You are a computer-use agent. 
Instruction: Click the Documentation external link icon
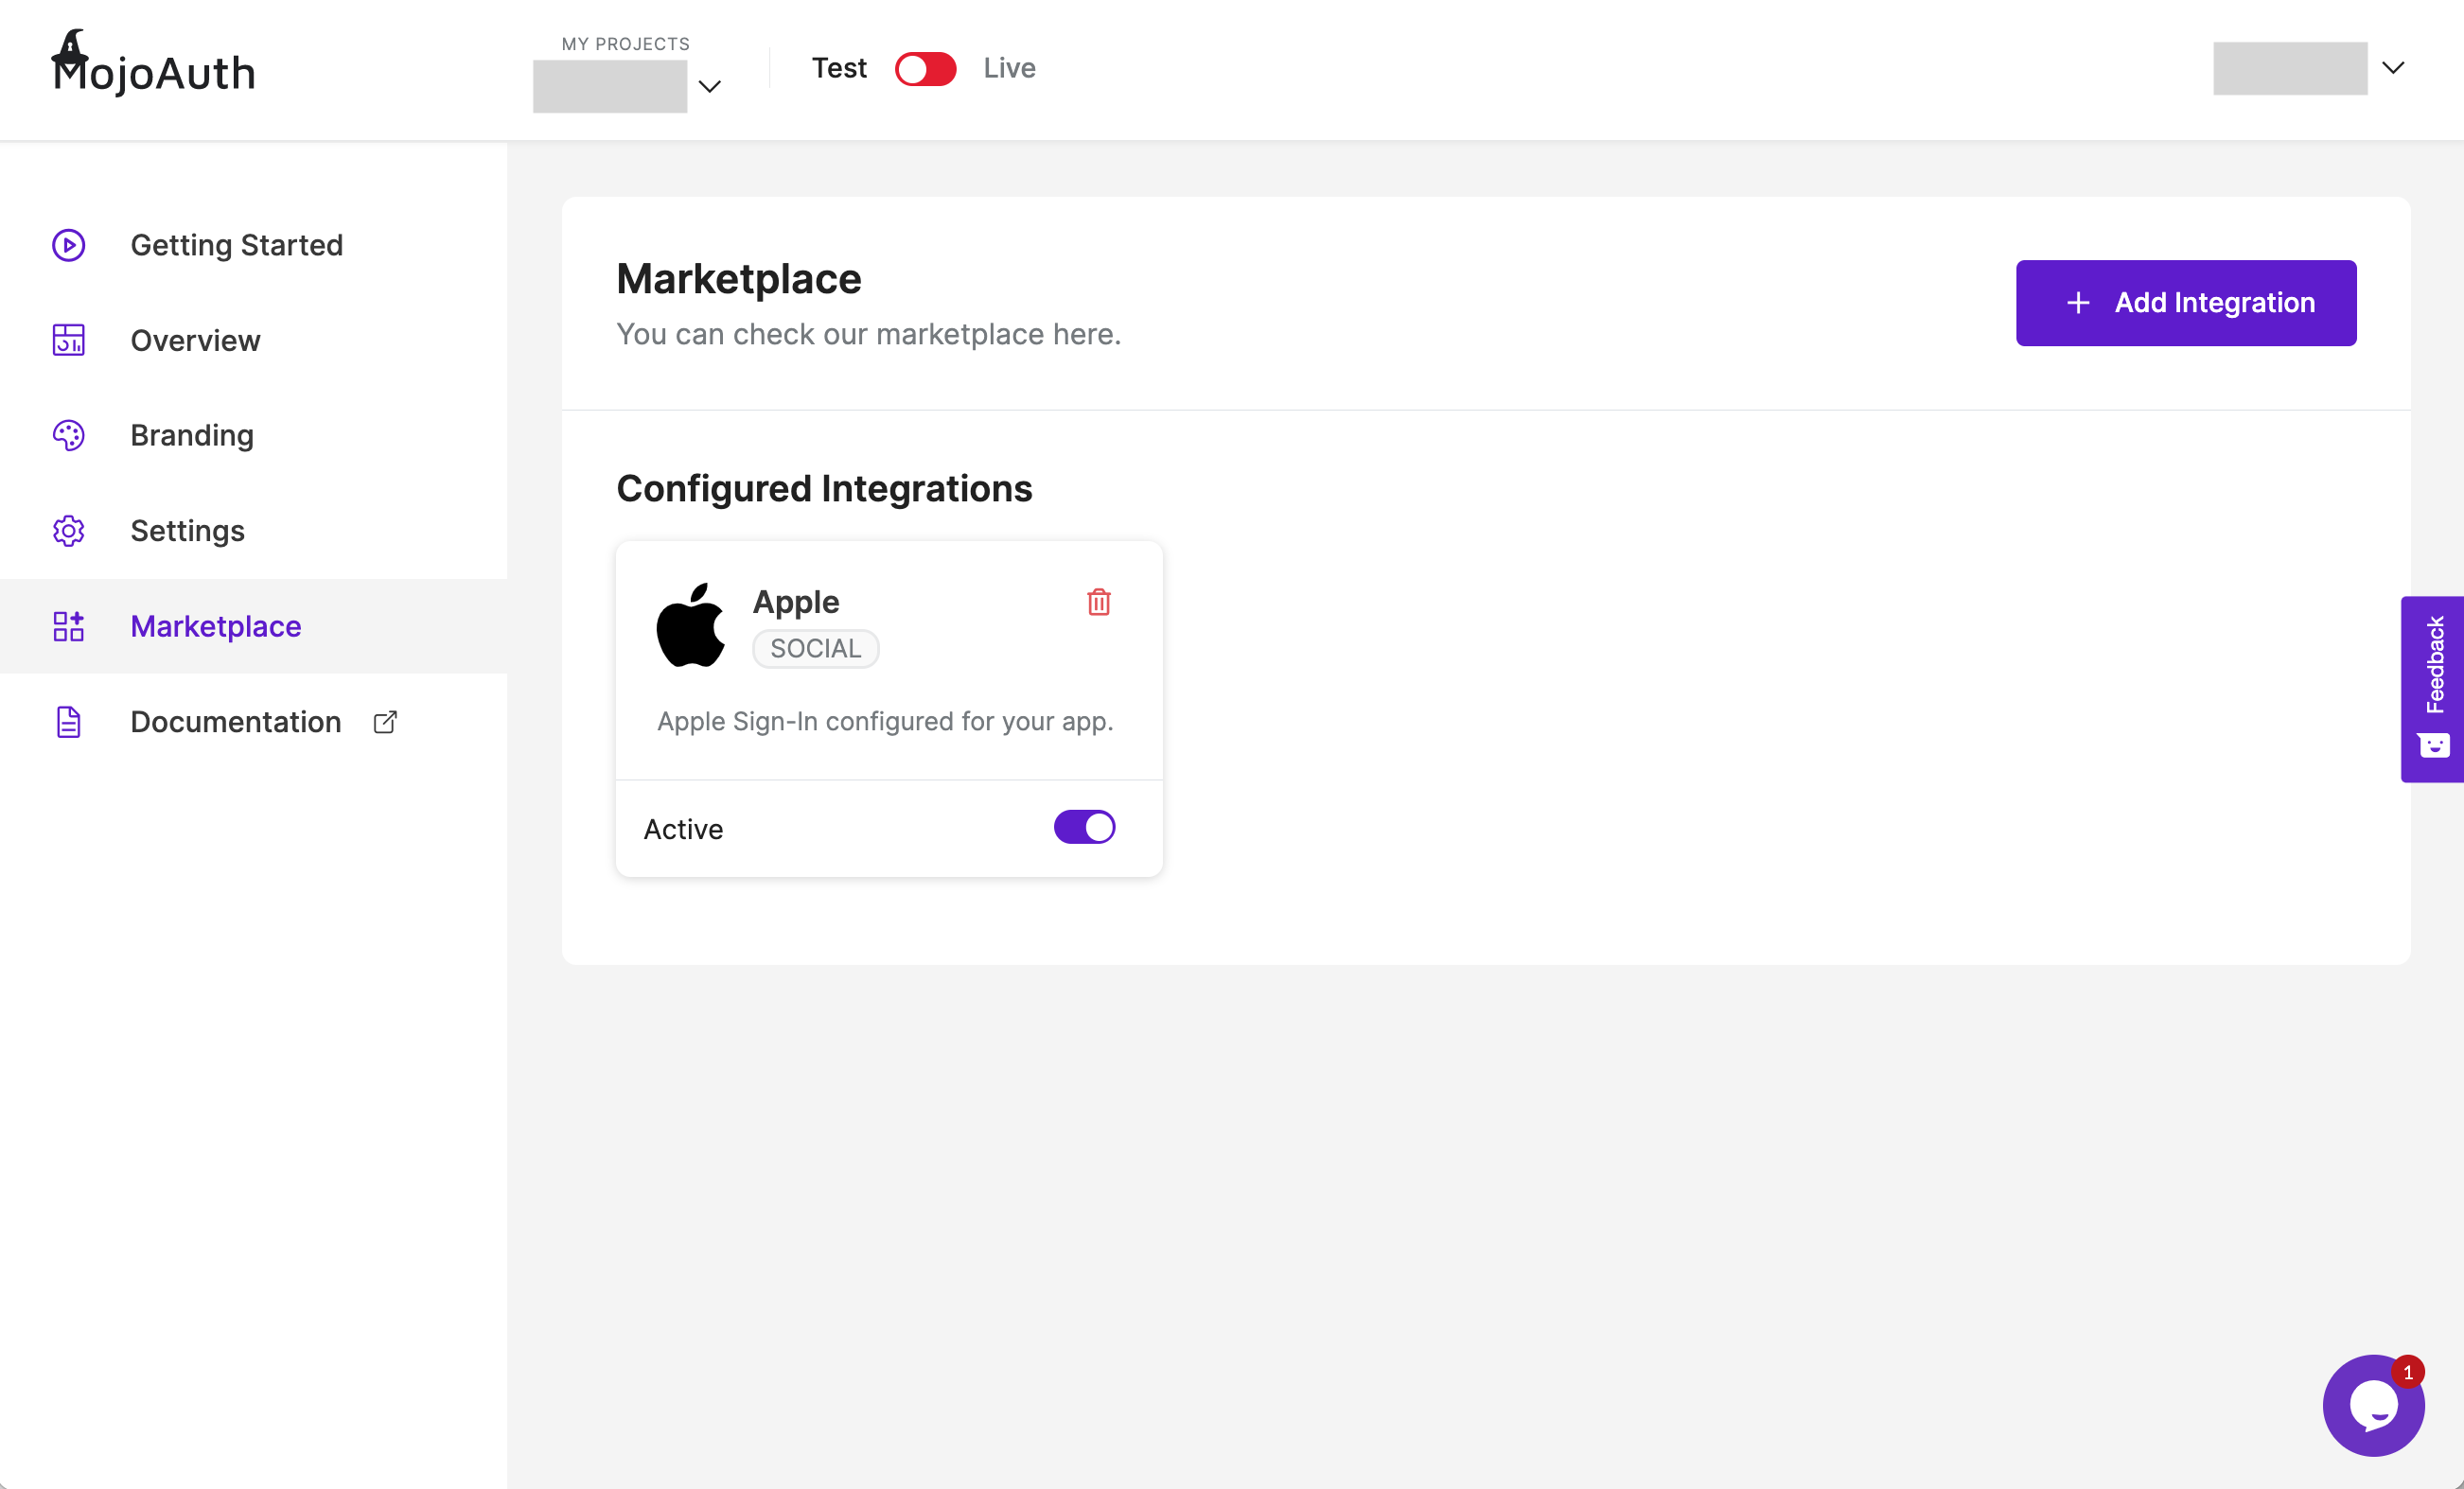pyautogui.click(x=385, y=722)
